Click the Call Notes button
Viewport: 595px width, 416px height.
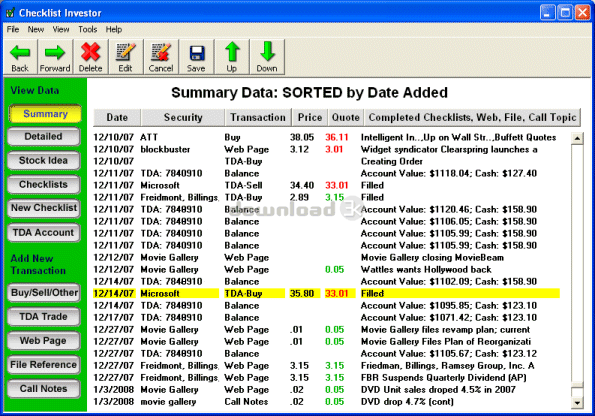[44, 389]
